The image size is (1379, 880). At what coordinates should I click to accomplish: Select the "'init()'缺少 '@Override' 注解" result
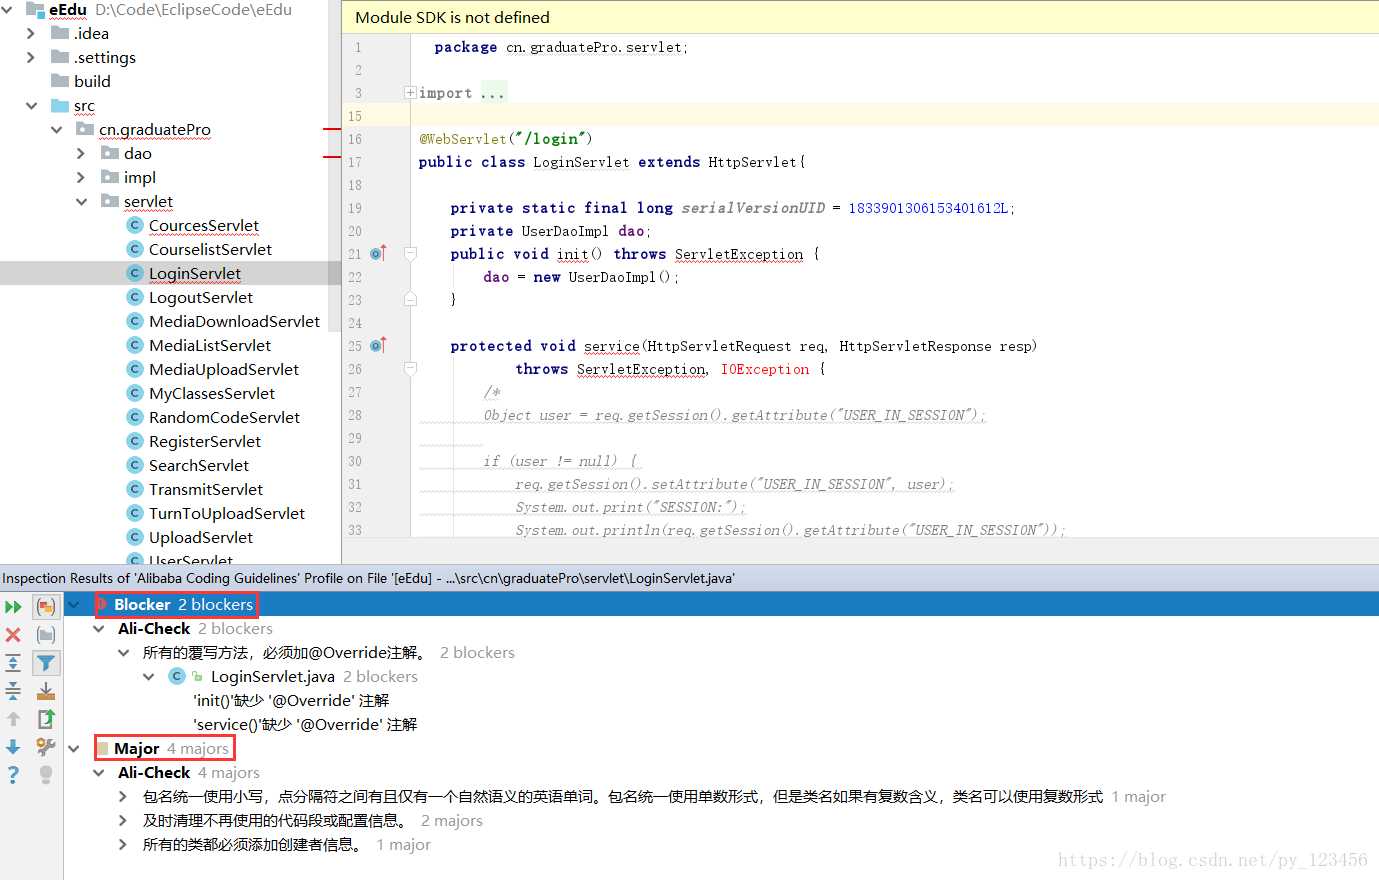pos(291,701)
